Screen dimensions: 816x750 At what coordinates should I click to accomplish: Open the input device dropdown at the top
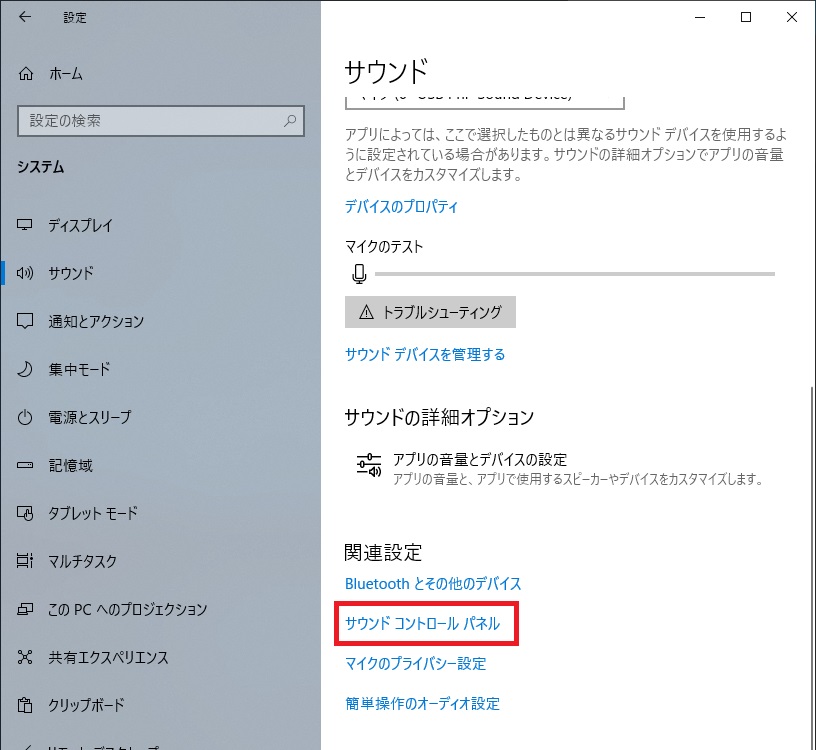484,99
